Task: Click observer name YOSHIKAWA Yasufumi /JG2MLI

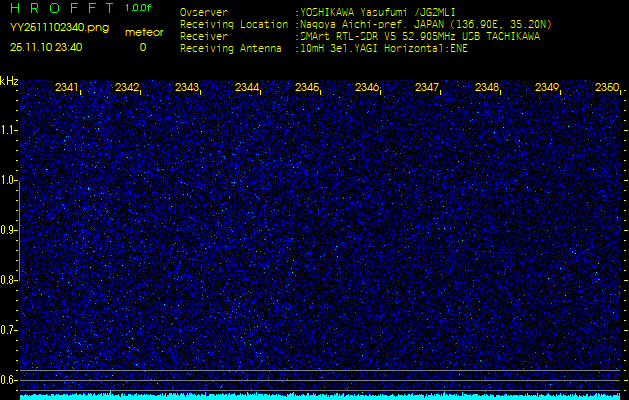Action: point(375,13)
